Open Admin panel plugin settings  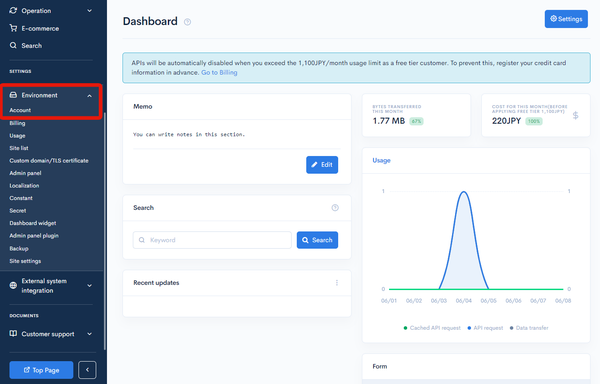click(x=34, y=236)
